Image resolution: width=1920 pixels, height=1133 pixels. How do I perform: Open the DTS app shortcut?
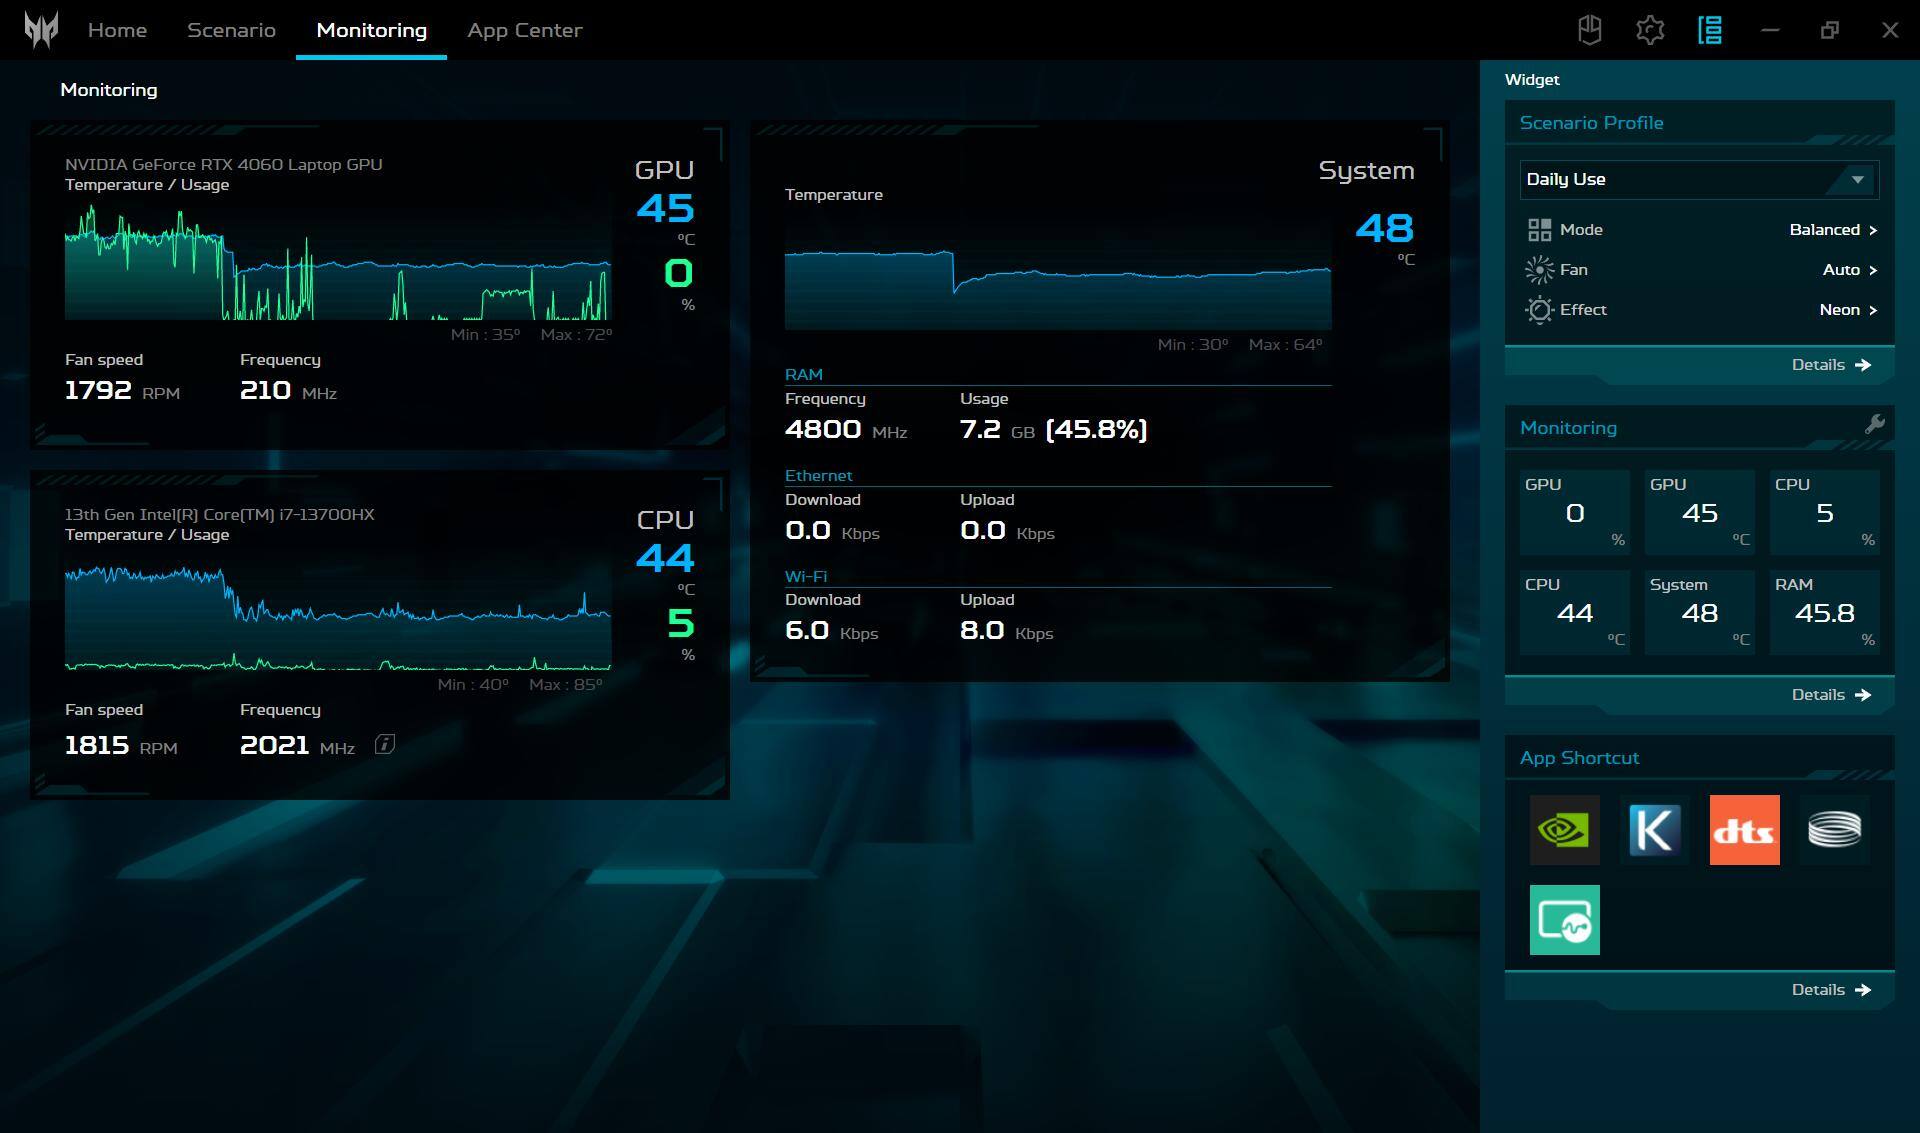tap(1744, 830)
